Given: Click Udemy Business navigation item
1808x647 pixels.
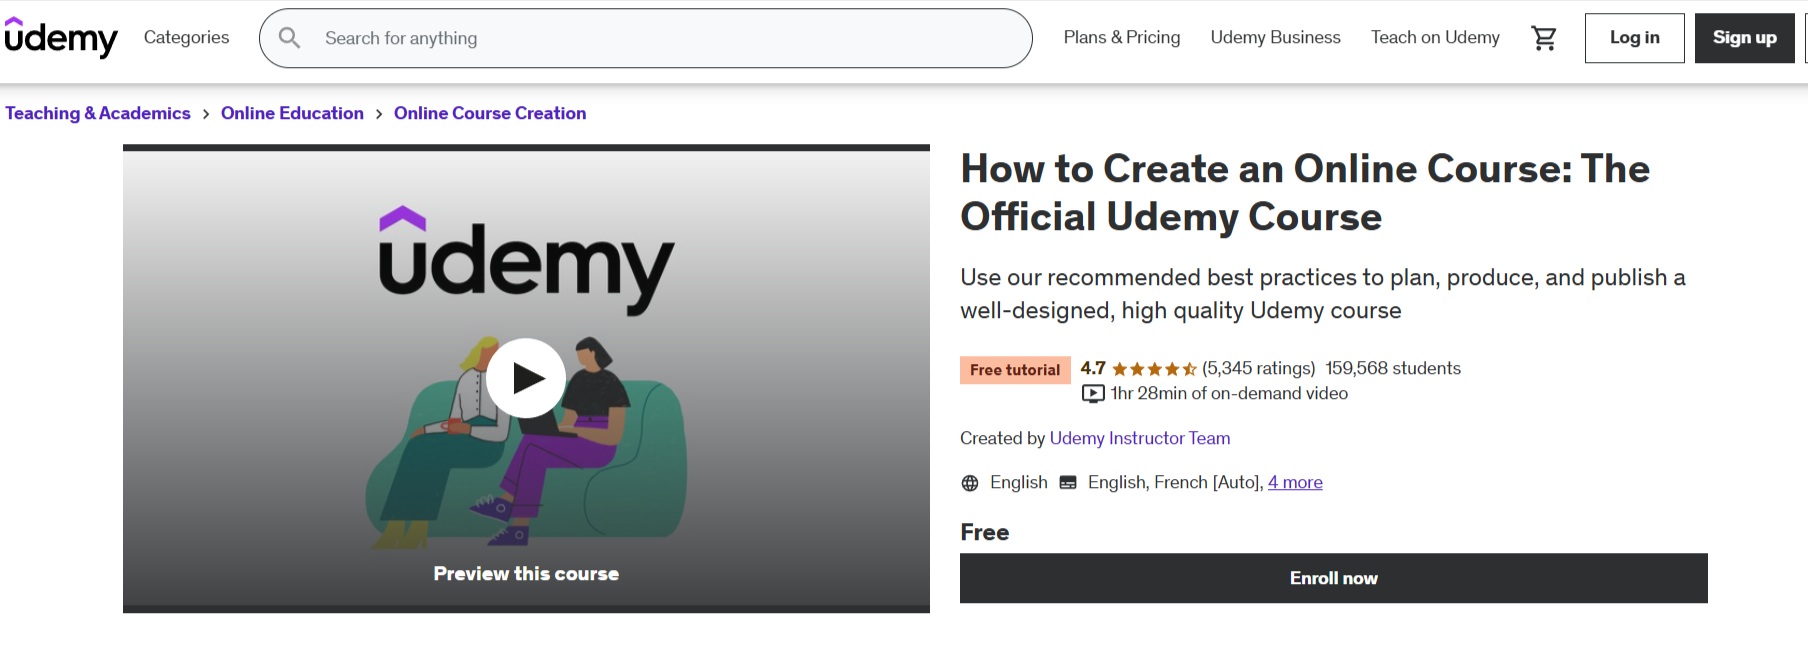Looking at the screenshot, I should coord(1275,37).
